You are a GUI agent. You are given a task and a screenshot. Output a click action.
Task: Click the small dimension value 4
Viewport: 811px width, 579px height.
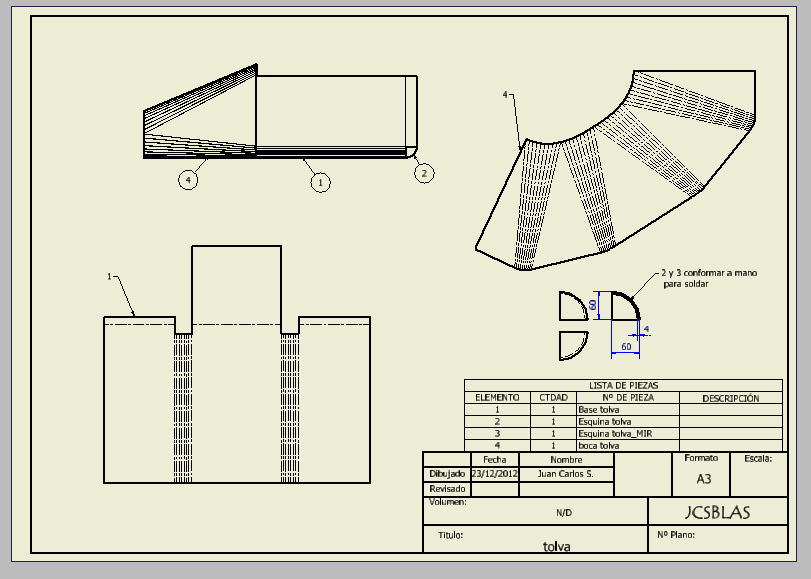tap(646, 328)
